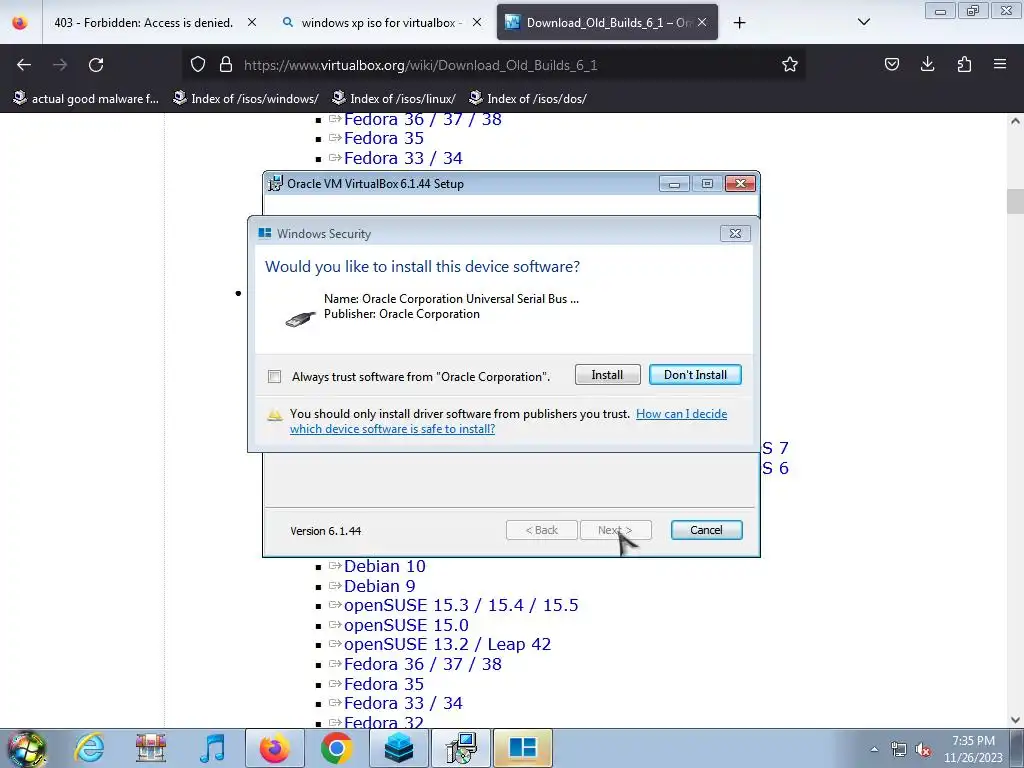
Task: Save page to Pocket
Action: coord(891,64)
